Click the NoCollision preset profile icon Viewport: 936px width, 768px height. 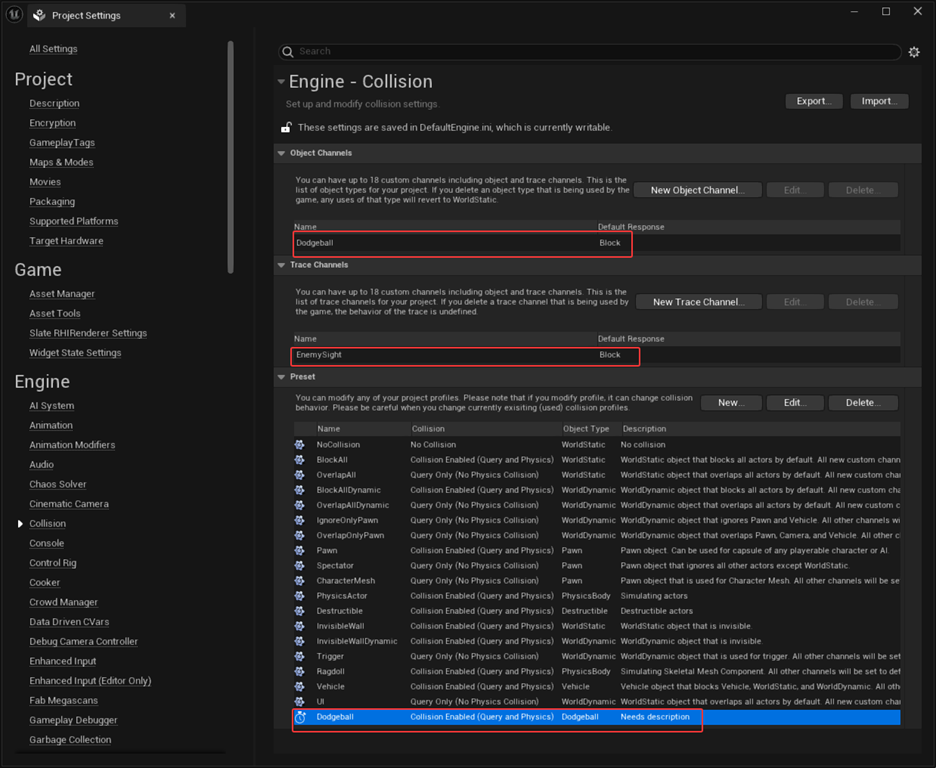click(x=300, y=445)
